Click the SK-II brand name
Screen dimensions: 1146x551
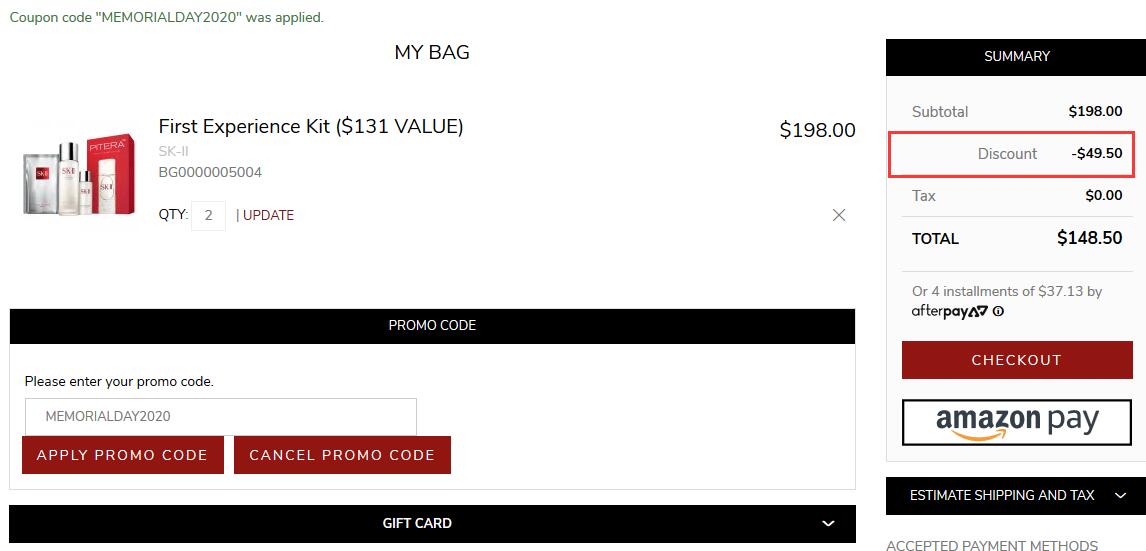(173, 152)
